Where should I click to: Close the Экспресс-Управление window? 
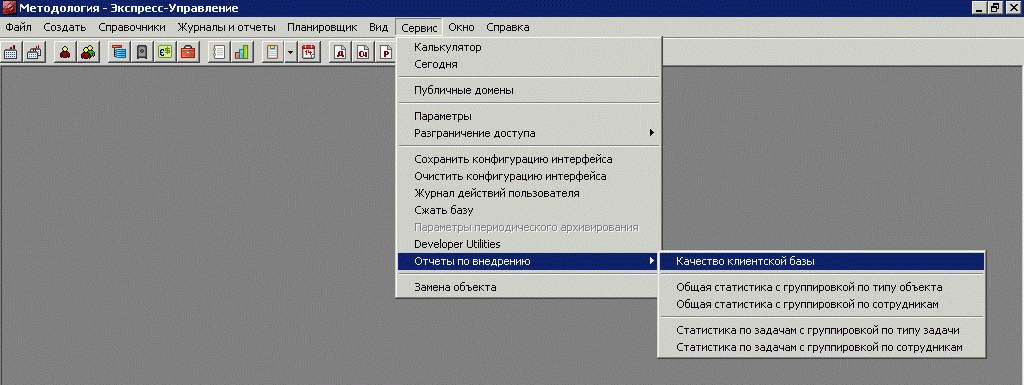(x=1013, y=8)
